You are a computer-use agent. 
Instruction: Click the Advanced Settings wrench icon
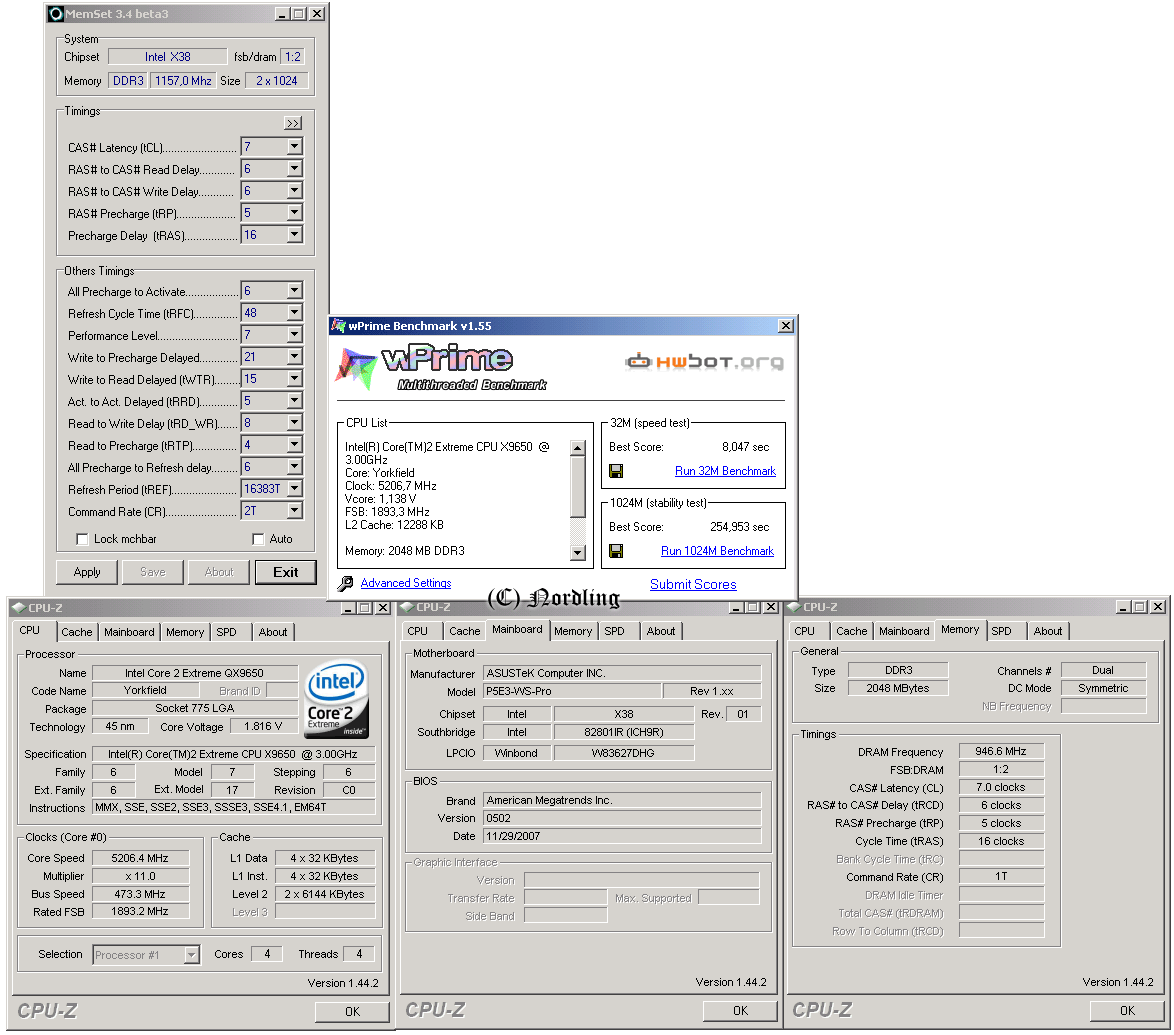coord(345,583)
